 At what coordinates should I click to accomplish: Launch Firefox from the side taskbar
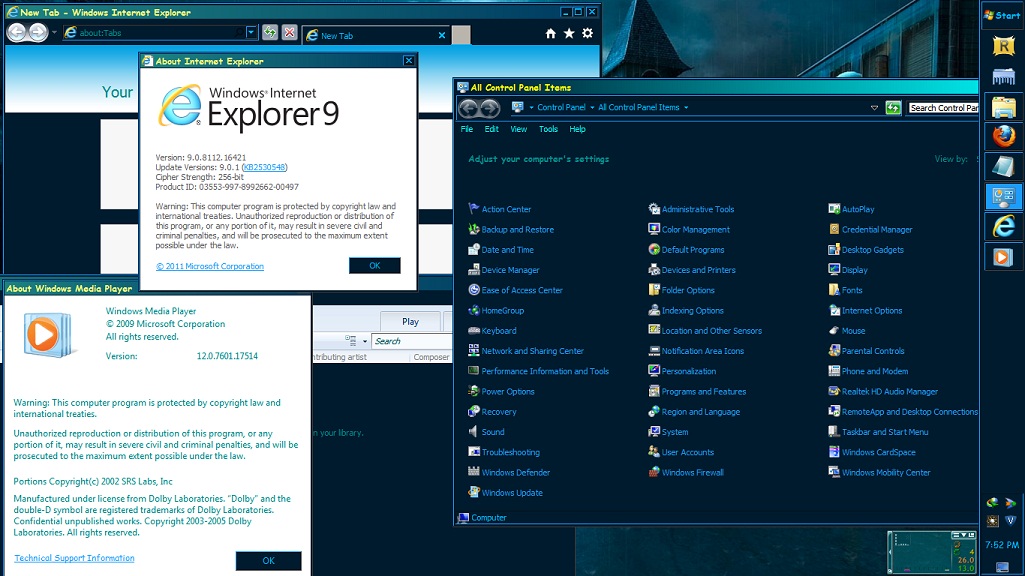tap(1003, 136)
